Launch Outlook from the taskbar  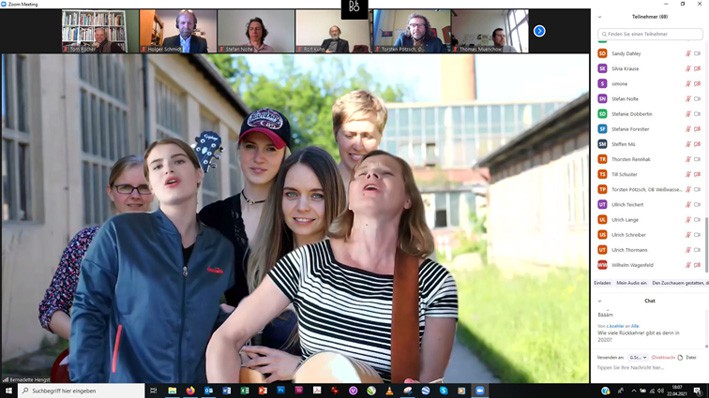tap(208, 390)
